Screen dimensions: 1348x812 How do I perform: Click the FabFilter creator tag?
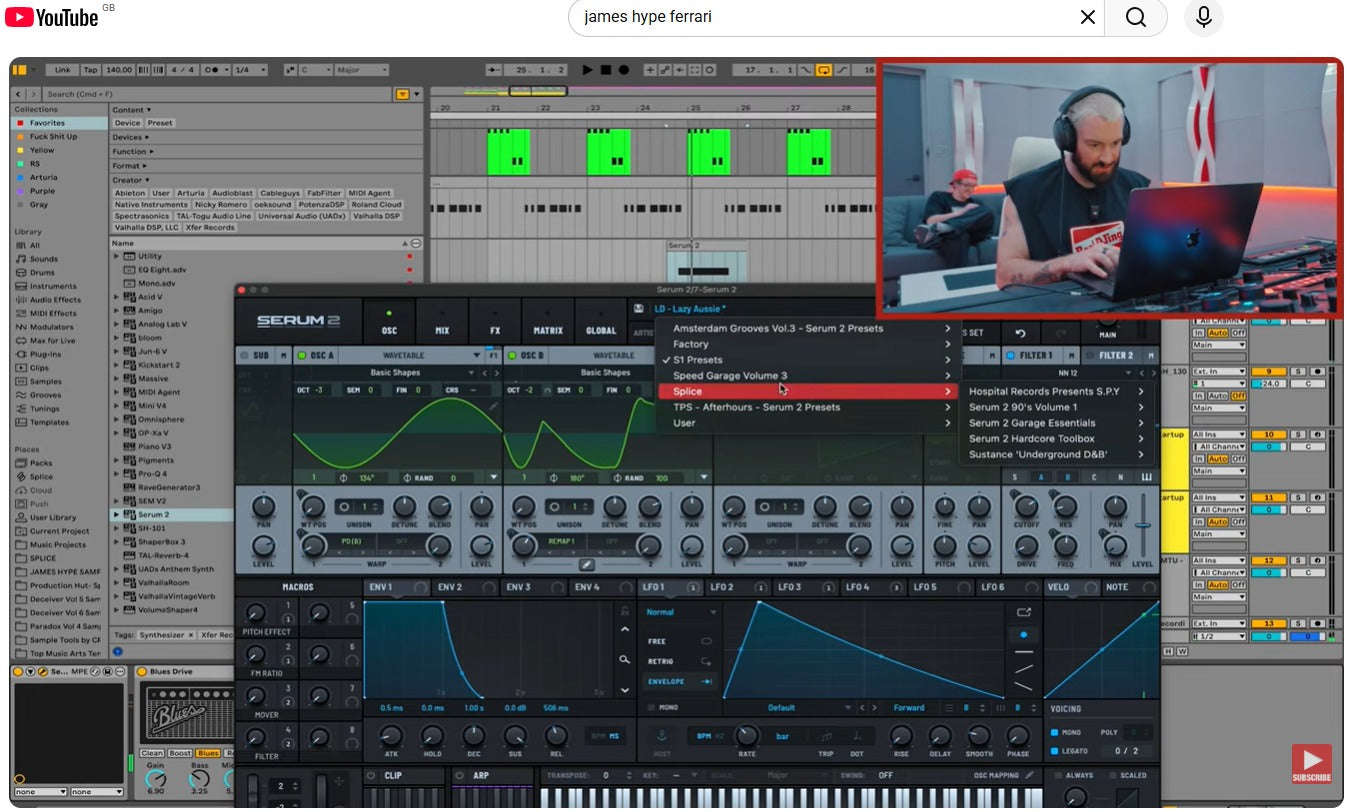[324, 193]
